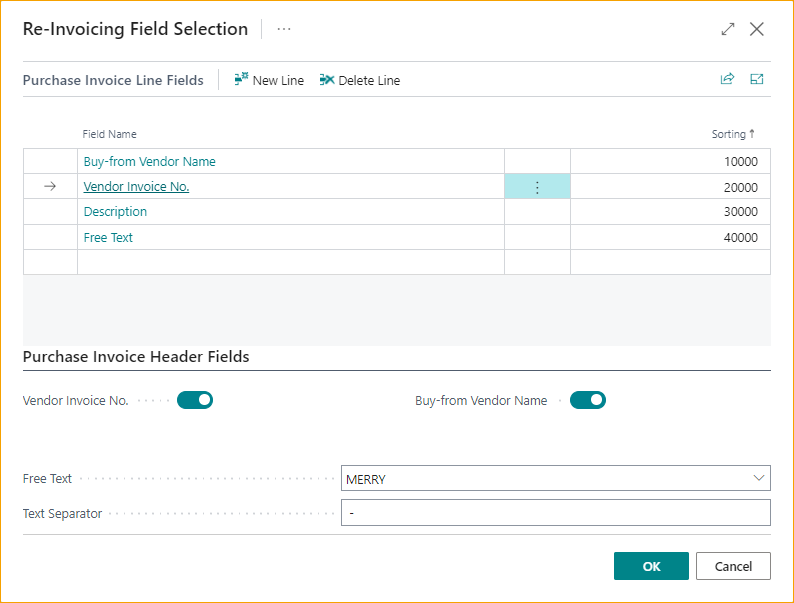Expand the dialog to full screen
This screenshot has width=794, height=603.
(x=728, y=29)
